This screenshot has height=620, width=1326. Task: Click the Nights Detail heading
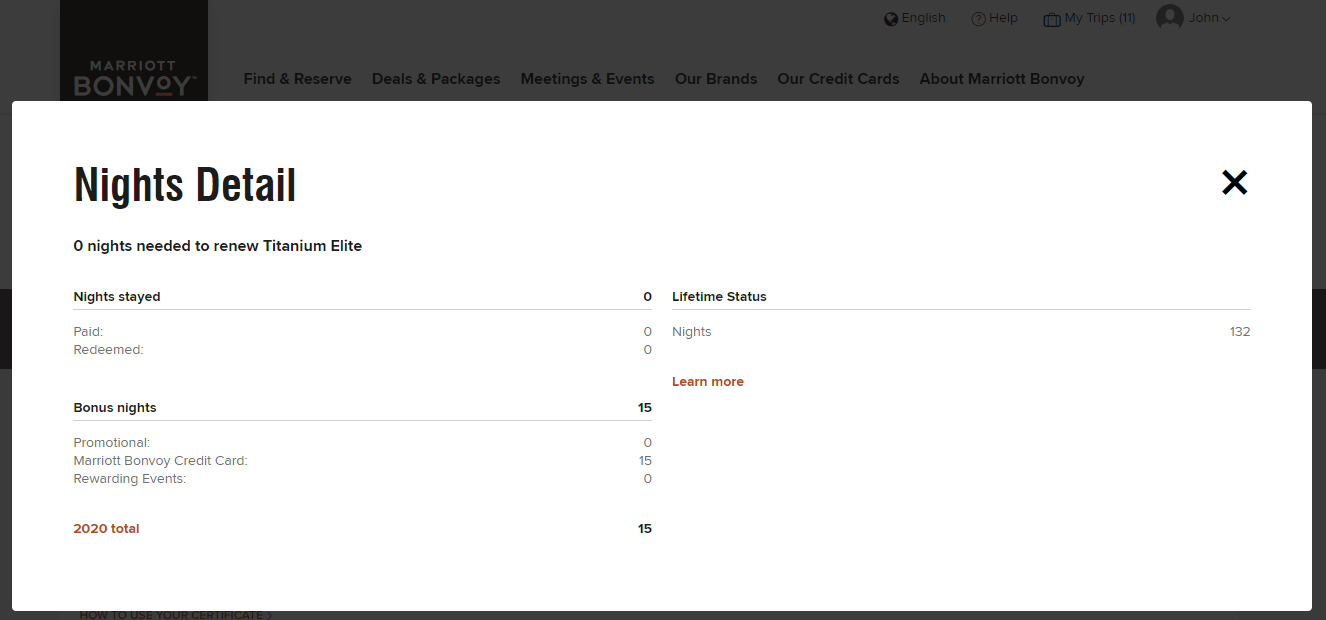click(185, 186)
